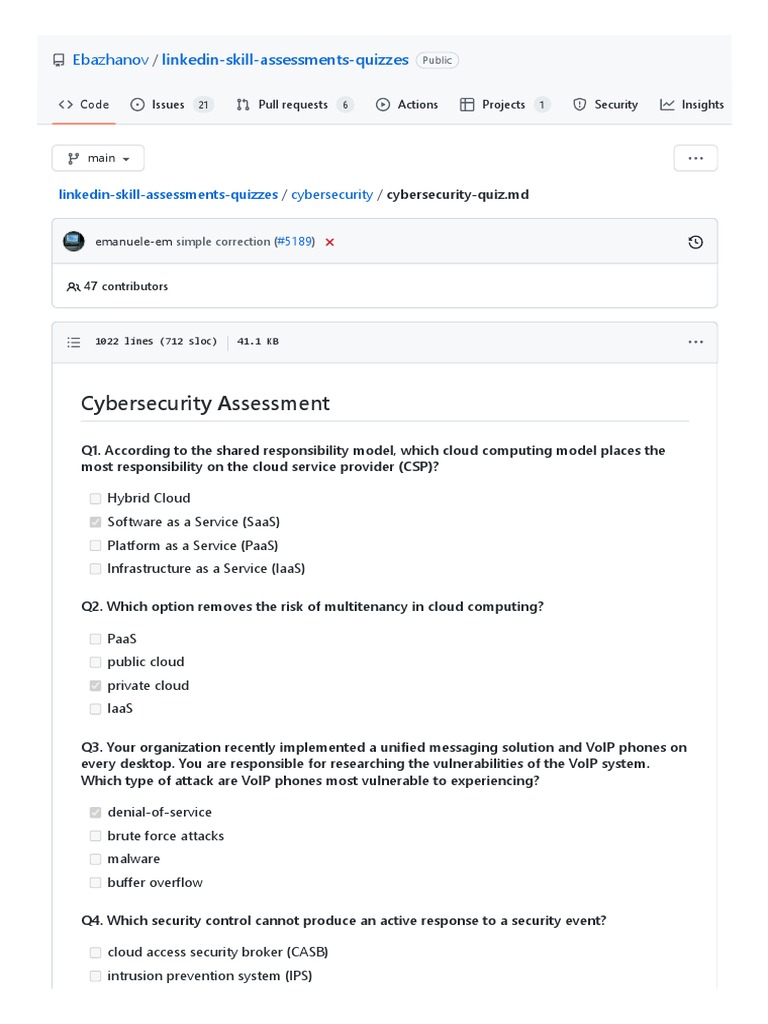Check the malware checkbox
This screenshot has width=768, height=1024.
pos(95,859)
